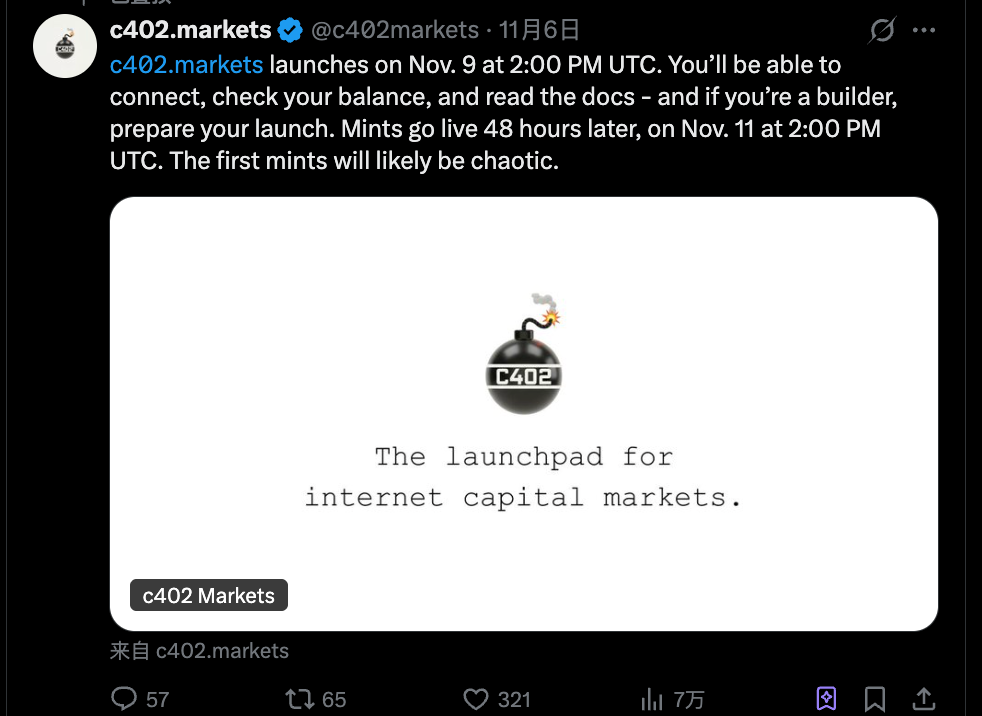This screenshot has width=982, height=716.
Task: Toggle the bookmark icon to save the post
Action: coord(875,699)
